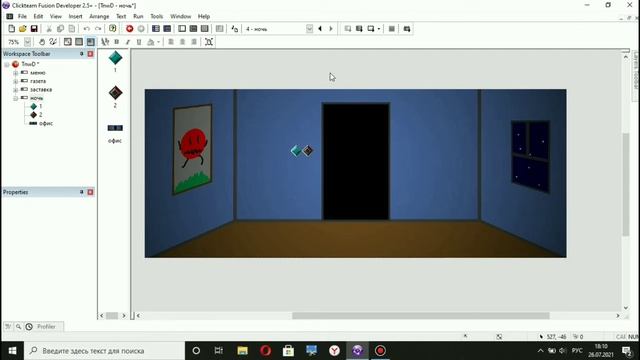Align text to the left

point(171,42)
